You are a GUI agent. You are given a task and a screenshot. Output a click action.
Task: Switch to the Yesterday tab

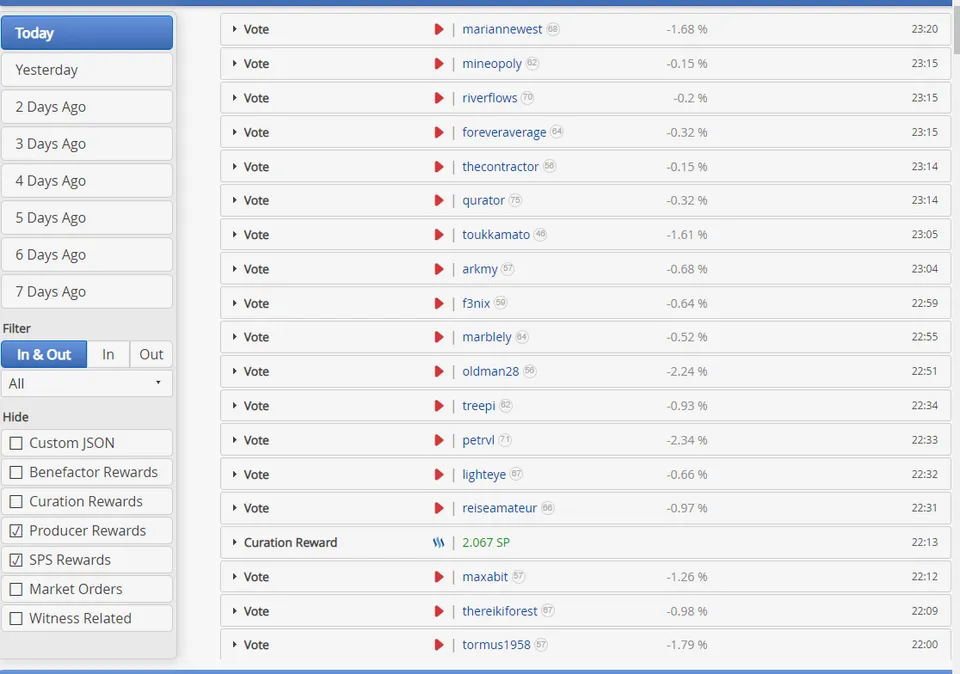[87, 70]
